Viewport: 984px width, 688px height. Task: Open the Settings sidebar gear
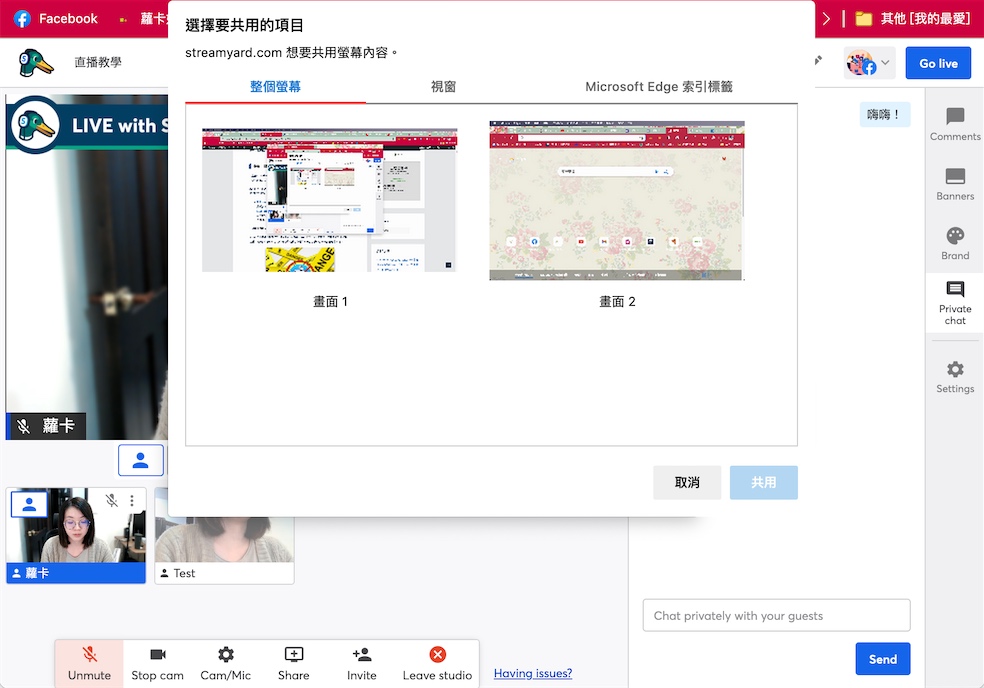tap(955, 377)
